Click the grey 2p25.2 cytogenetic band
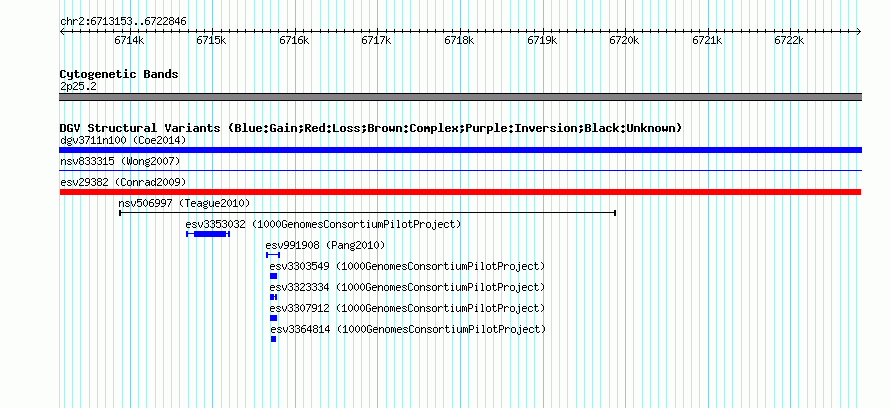Image resolution: width=890 pixels, height=408 pixels. coord(460,97)
